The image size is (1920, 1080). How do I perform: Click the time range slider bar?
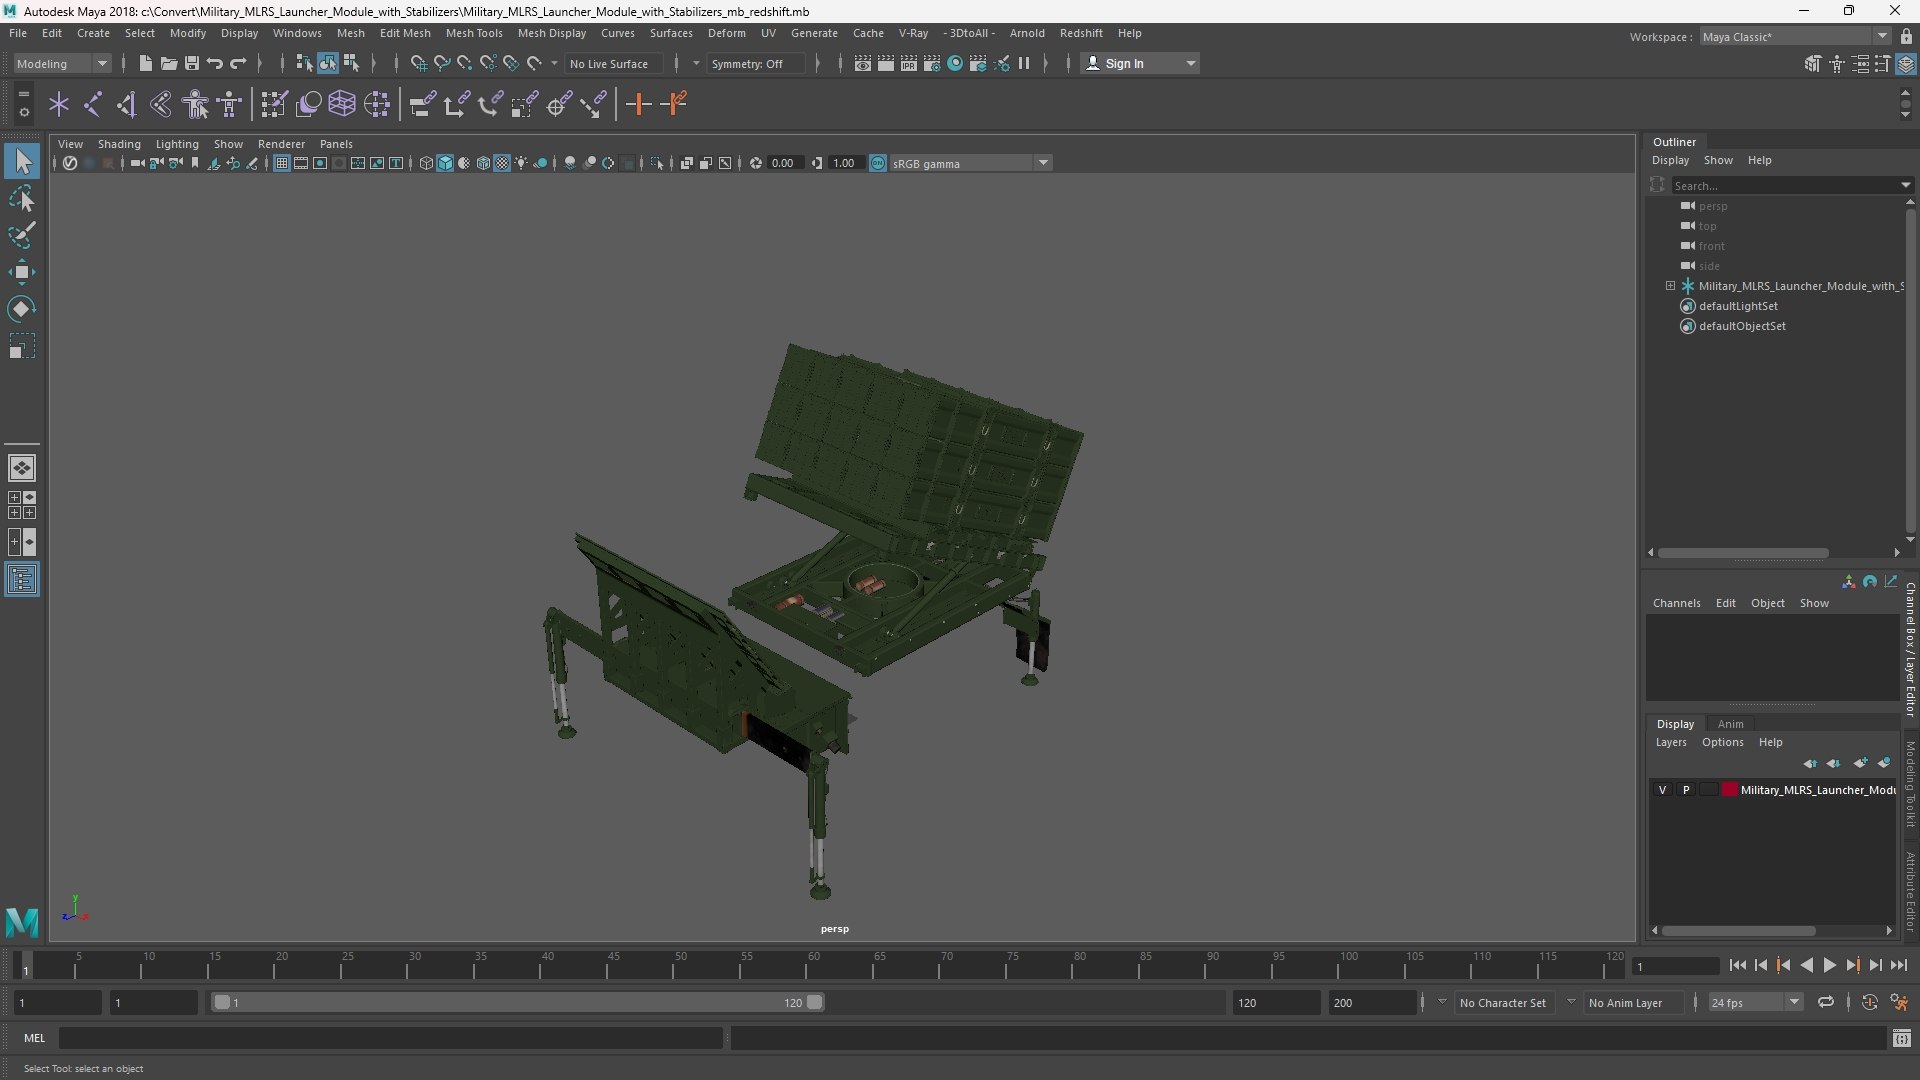(x=516, y=1002)
